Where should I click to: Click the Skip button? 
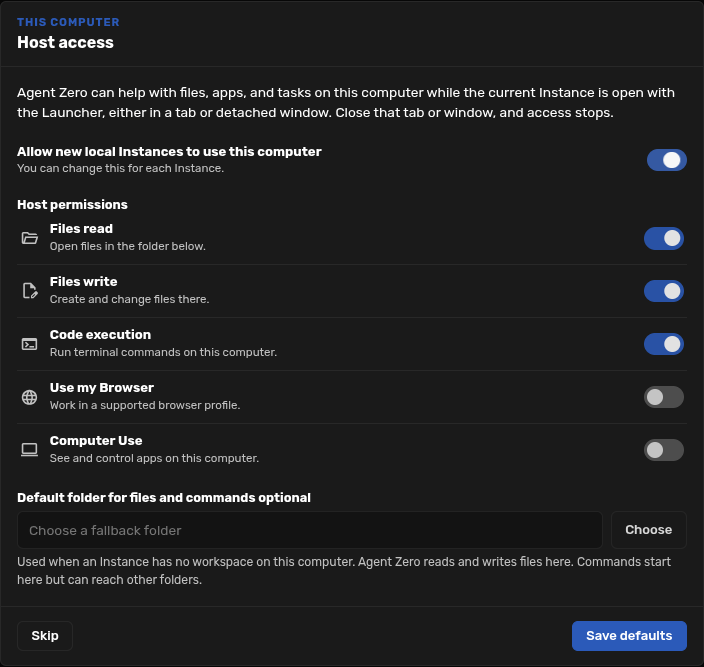[45, 636]
